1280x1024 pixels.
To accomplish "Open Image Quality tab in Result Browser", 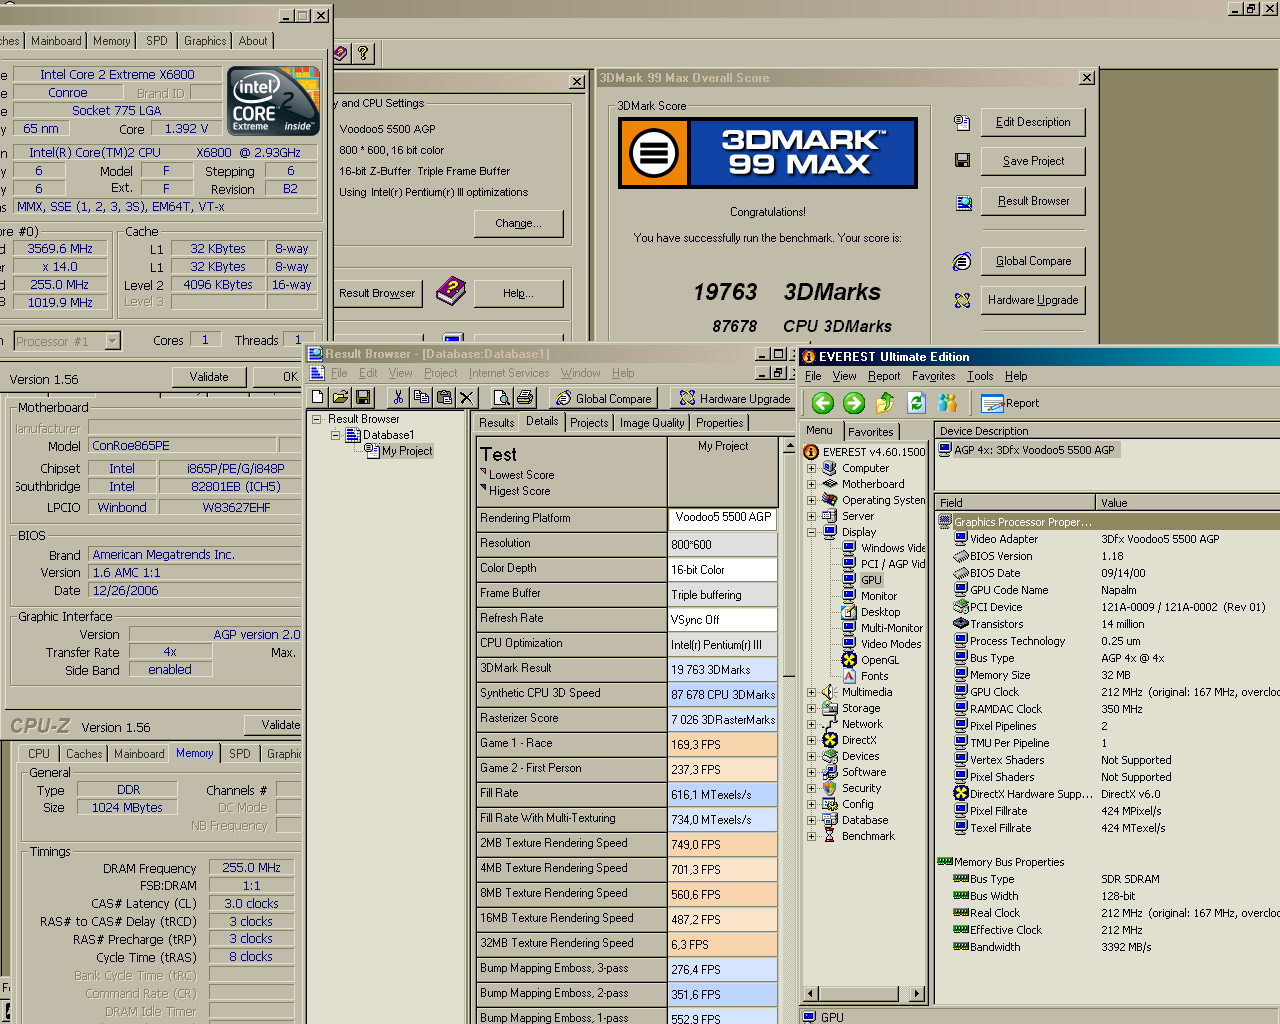I will (652, 423).
